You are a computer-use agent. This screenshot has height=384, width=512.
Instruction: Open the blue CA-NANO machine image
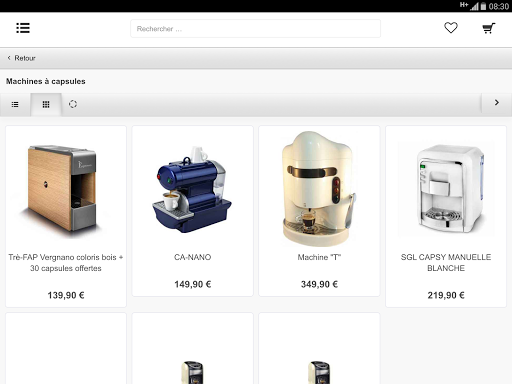click(192, 190)
